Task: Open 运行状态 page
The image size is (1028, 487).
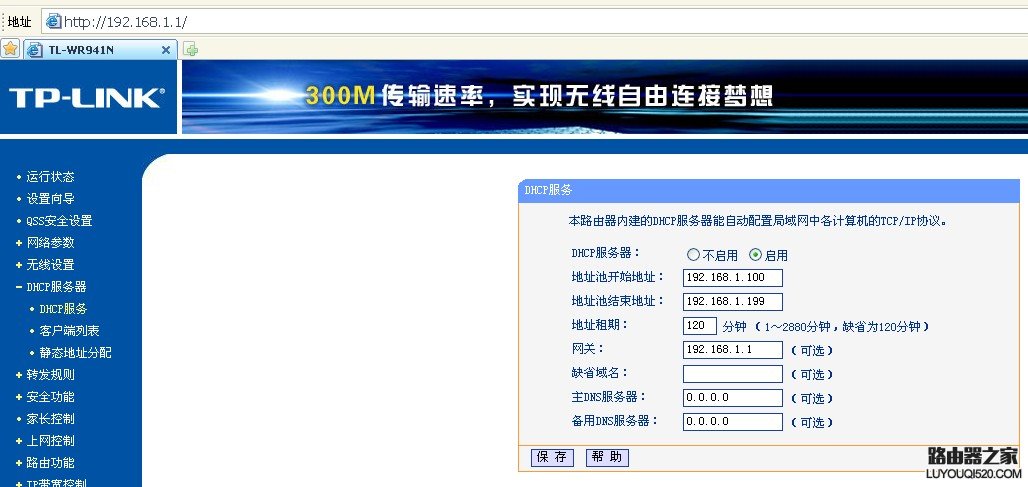Action: pos(50,177)
